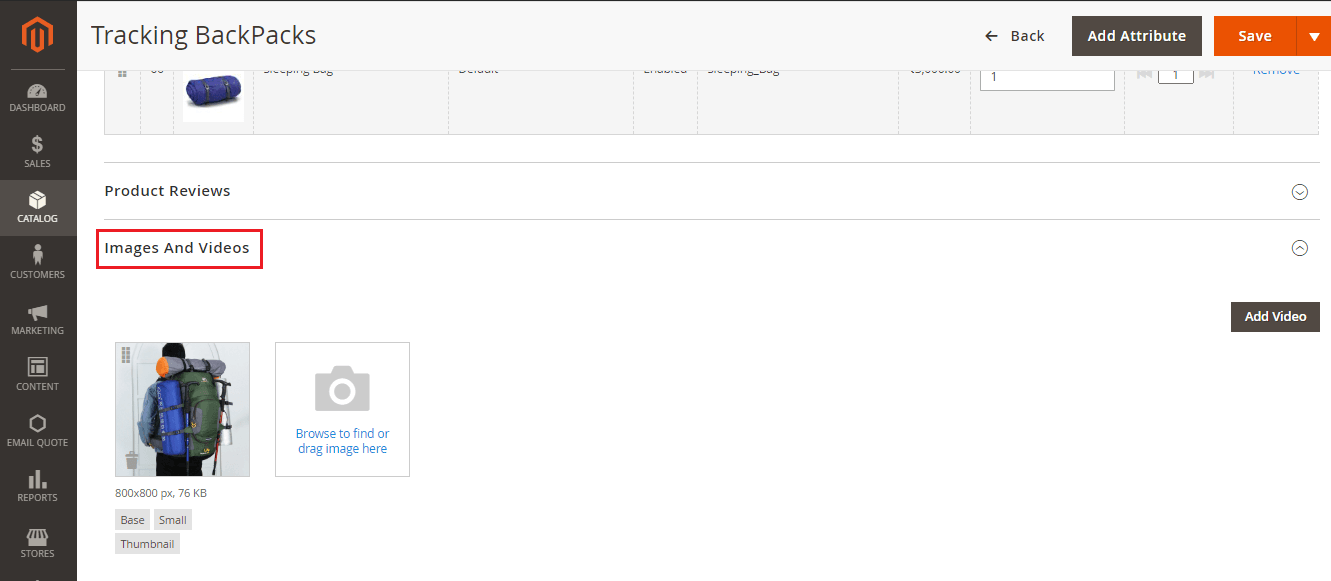Open the Content menu icon
The height and width of the screenshot is (581, 1331).
pyautogui.click(x=38, y=367)
